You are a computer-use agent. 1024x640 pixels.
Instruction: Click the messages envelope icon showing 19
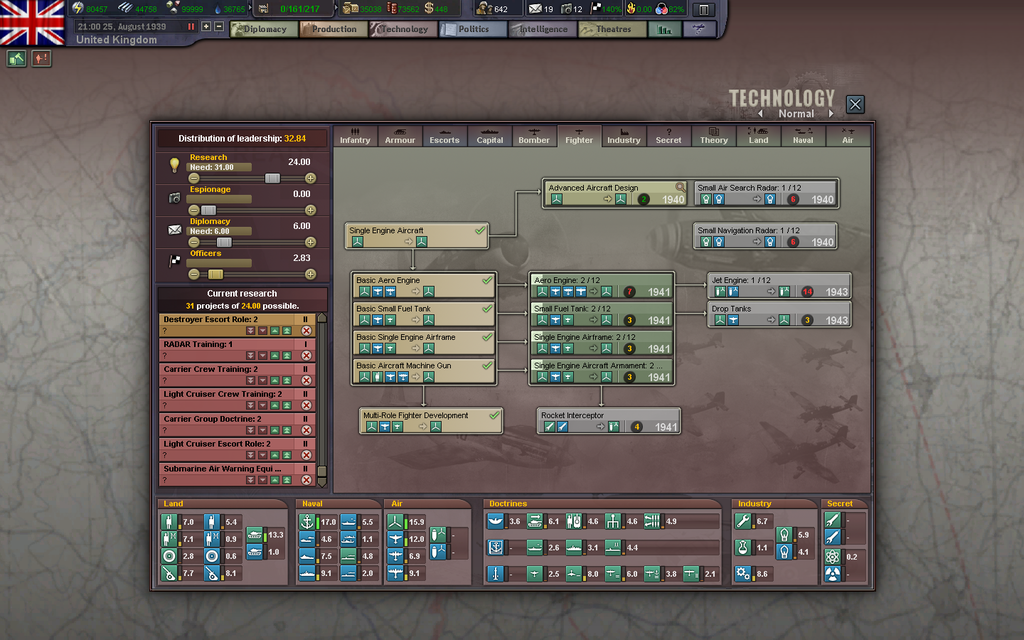pos(535,8)
